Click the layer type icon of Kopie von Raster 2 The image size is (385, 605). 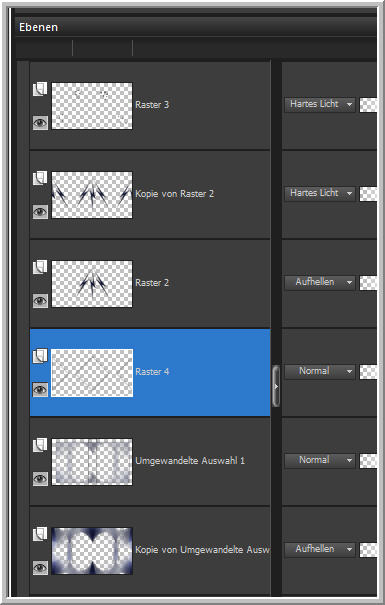[x=40, y=178]
